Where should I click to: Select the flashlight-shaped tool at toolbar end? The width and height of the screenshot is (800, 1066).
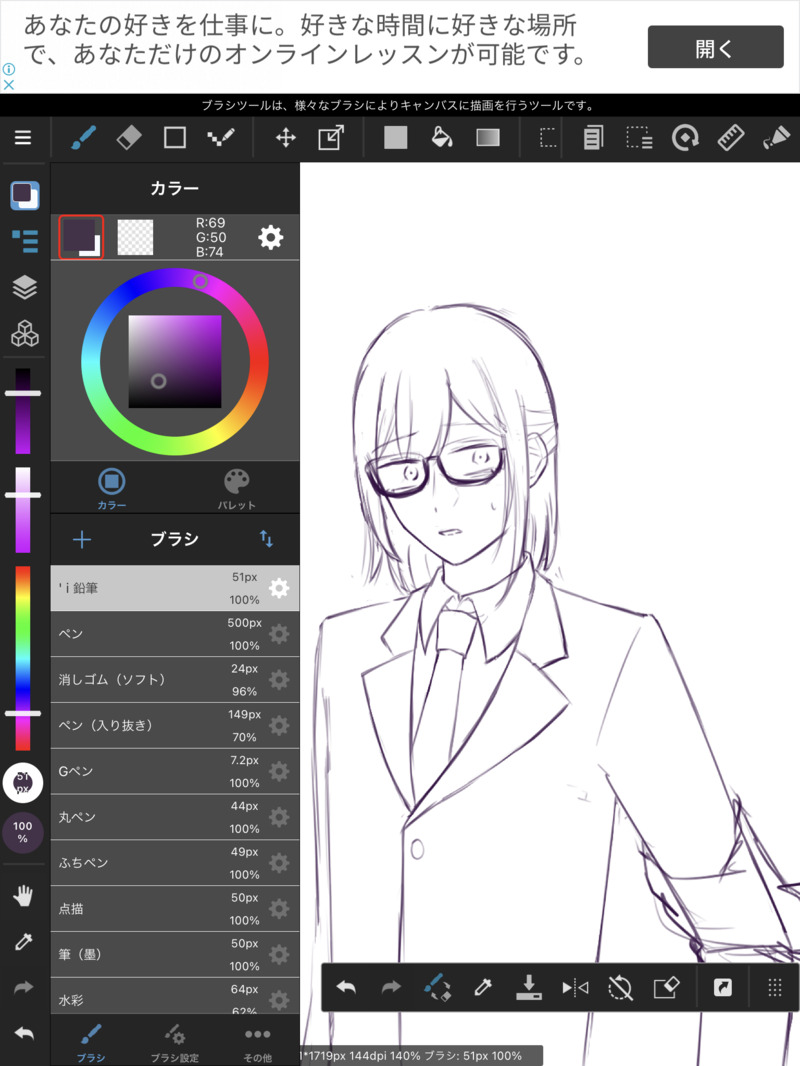coord(776,138)
